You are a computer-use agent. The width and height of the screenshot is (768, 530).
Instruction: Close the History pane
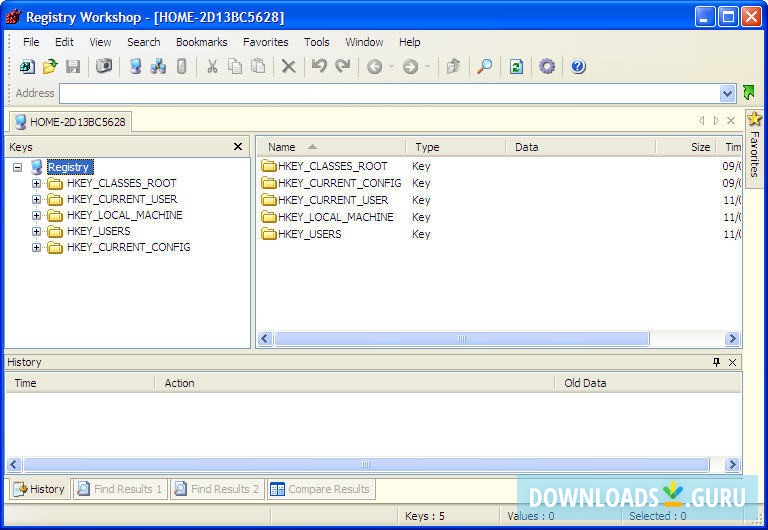733,362
